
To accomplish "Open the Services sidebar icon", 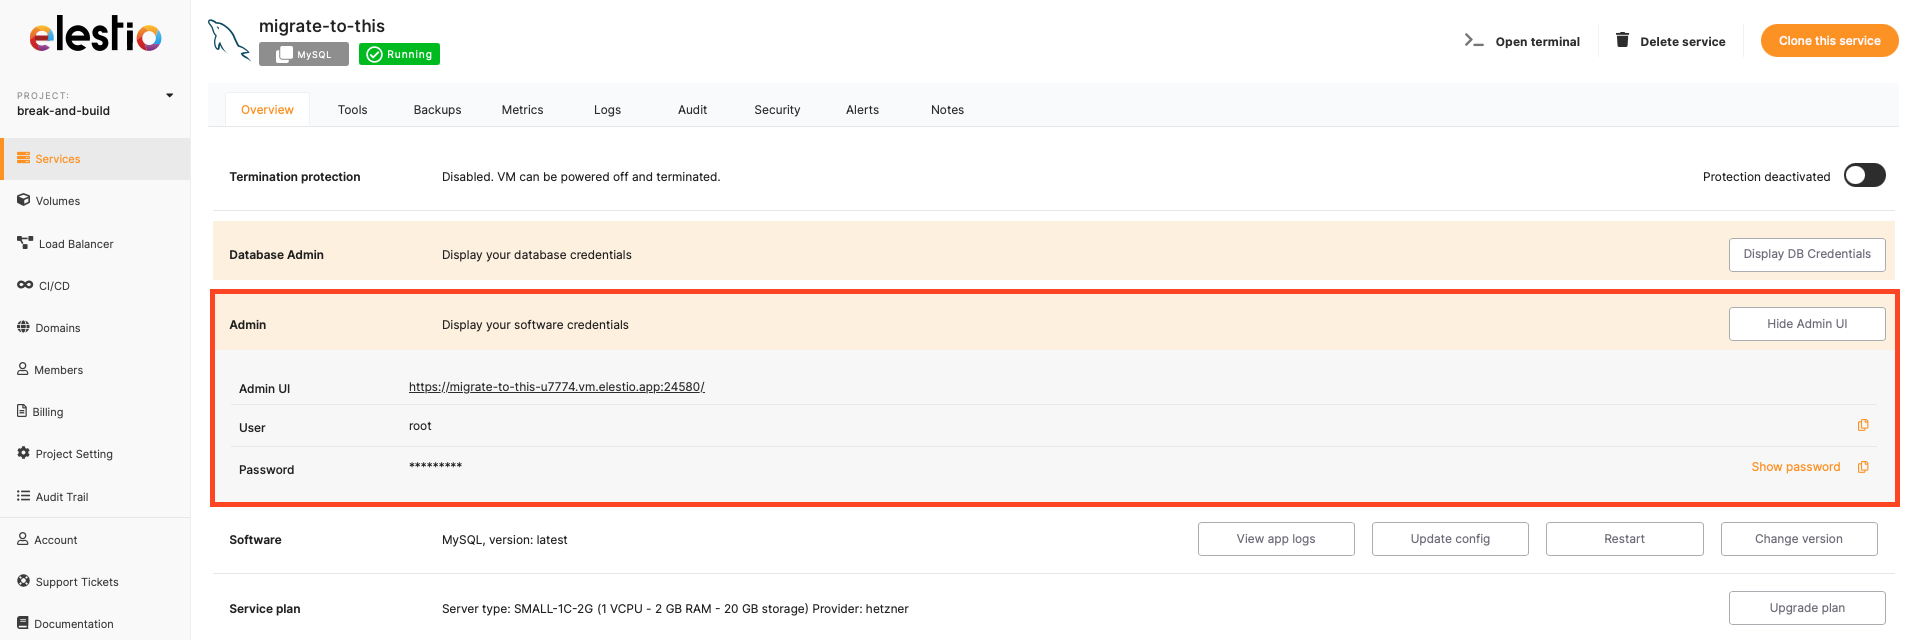I will click(x=23, y=158).
